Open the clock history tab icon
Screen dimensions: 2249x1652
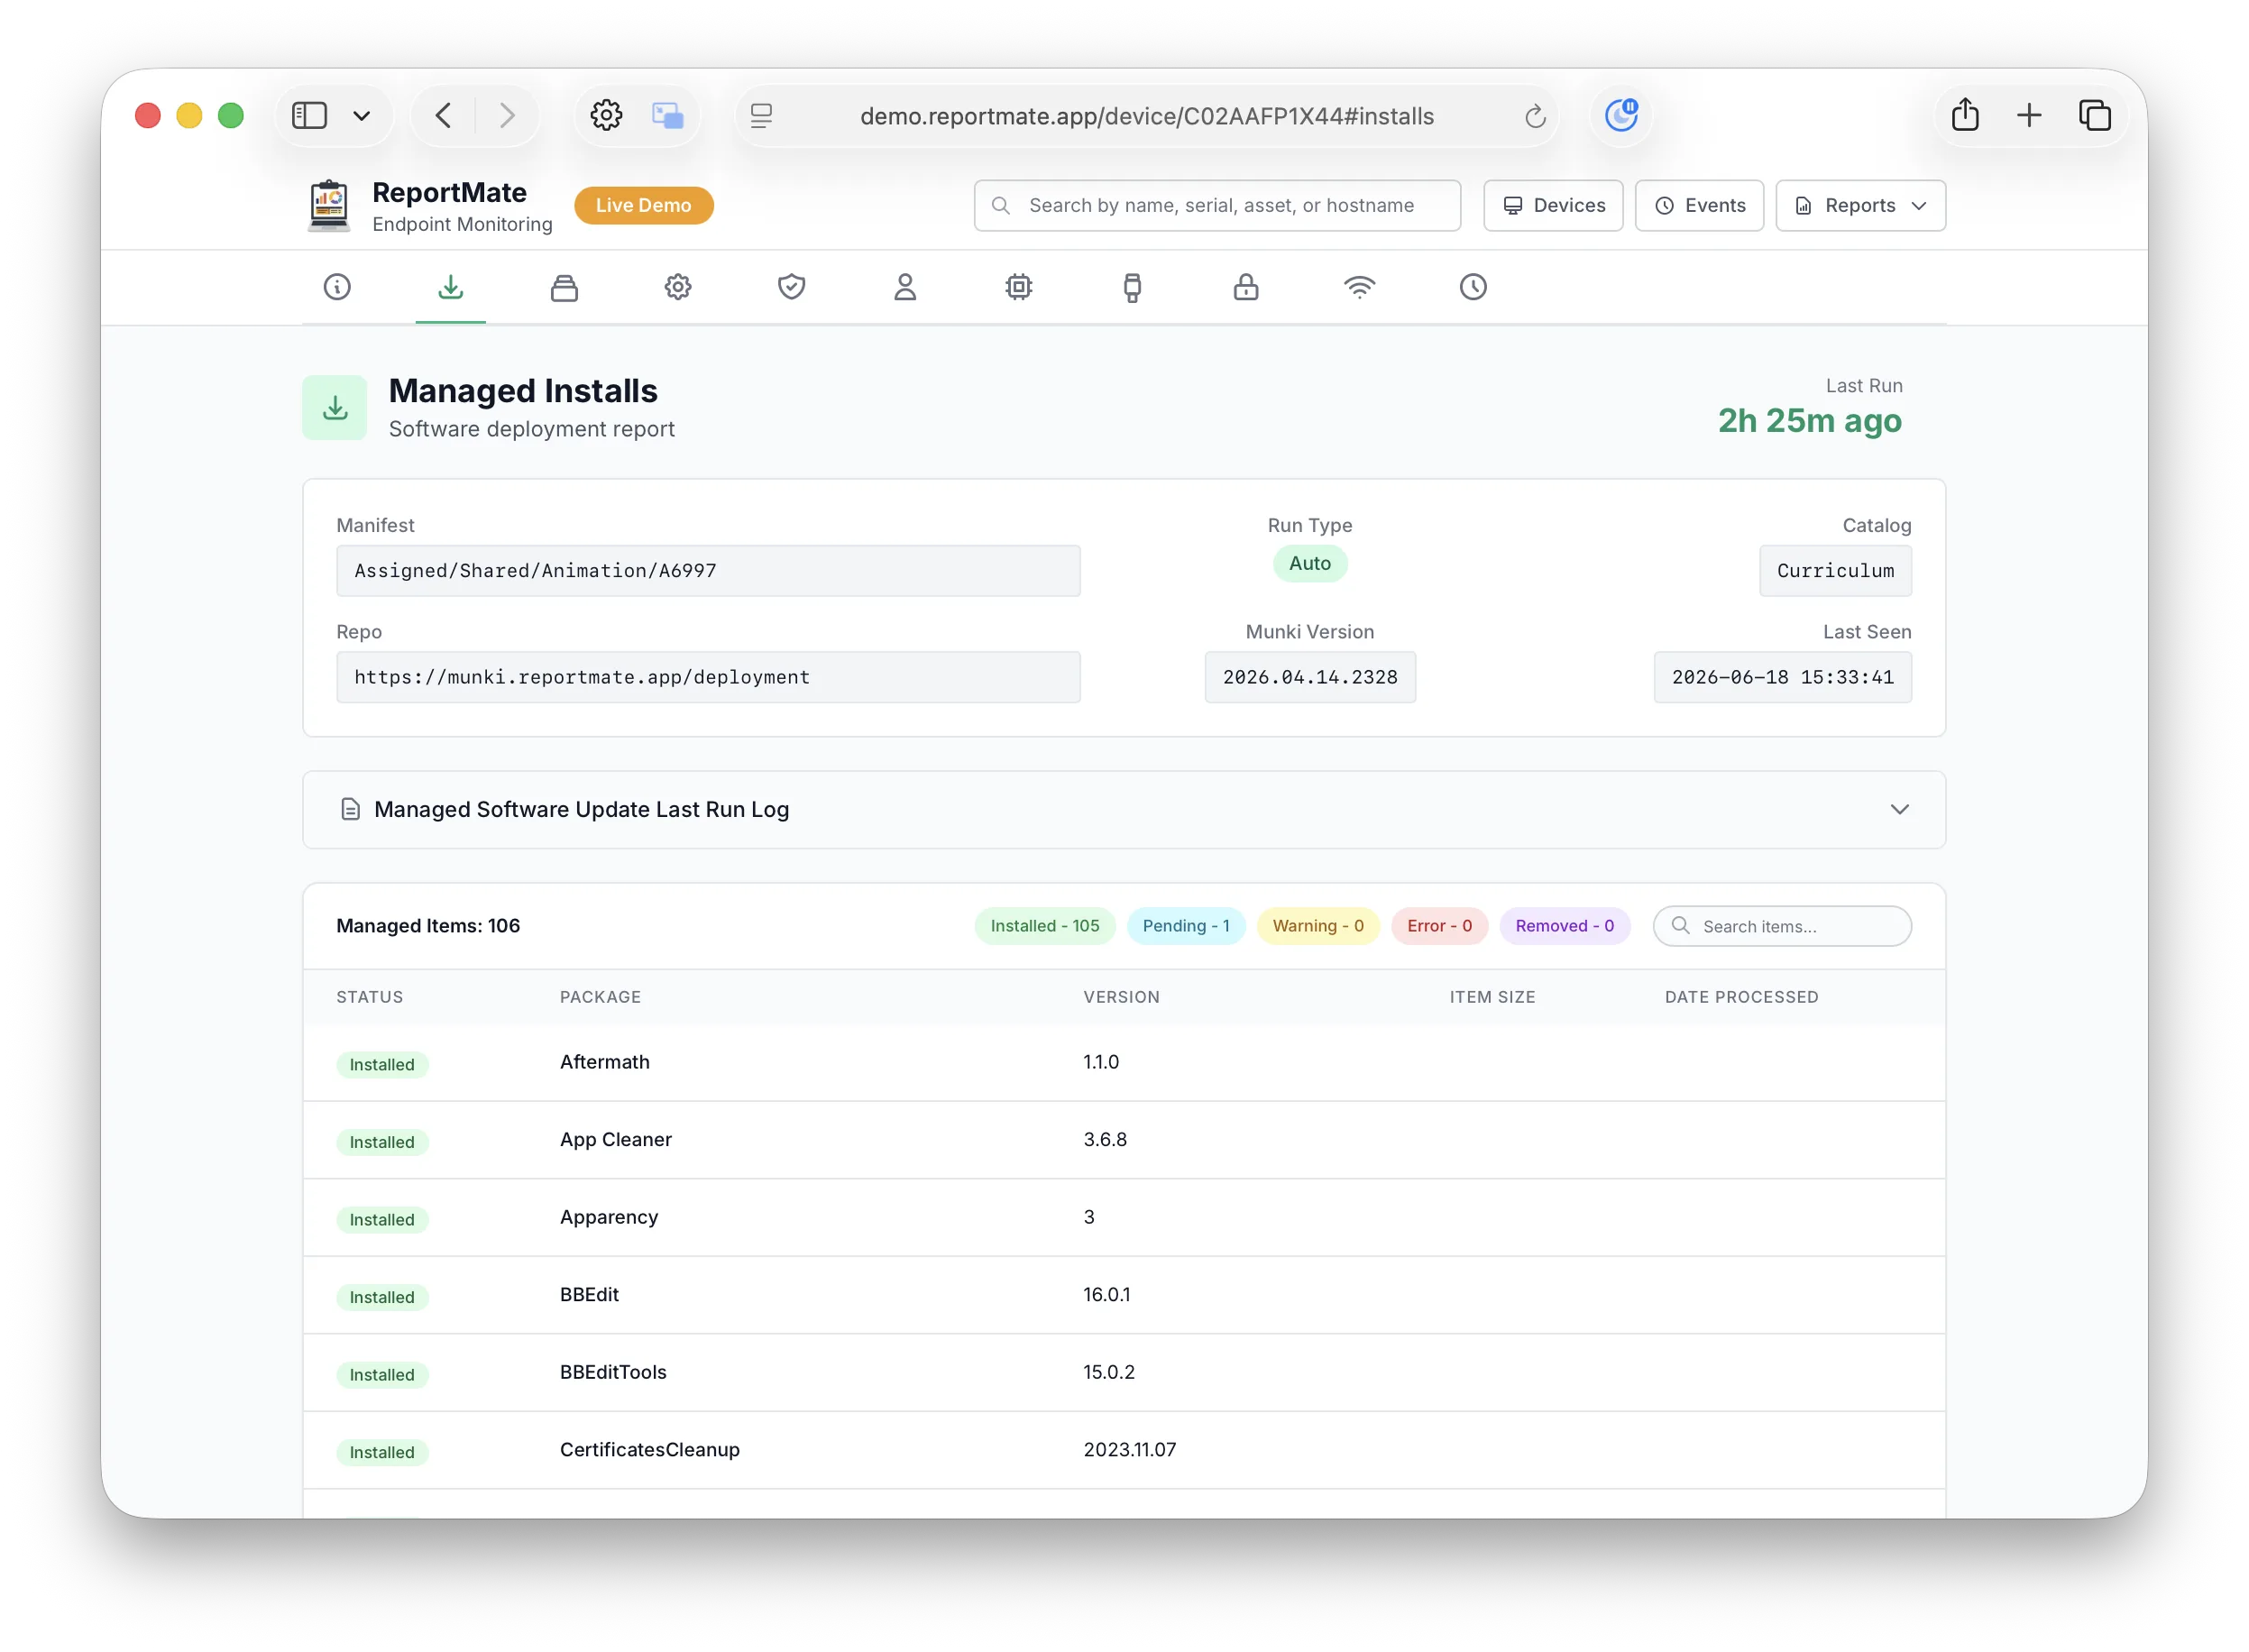pyautogui.click(x=1472, y=287)
